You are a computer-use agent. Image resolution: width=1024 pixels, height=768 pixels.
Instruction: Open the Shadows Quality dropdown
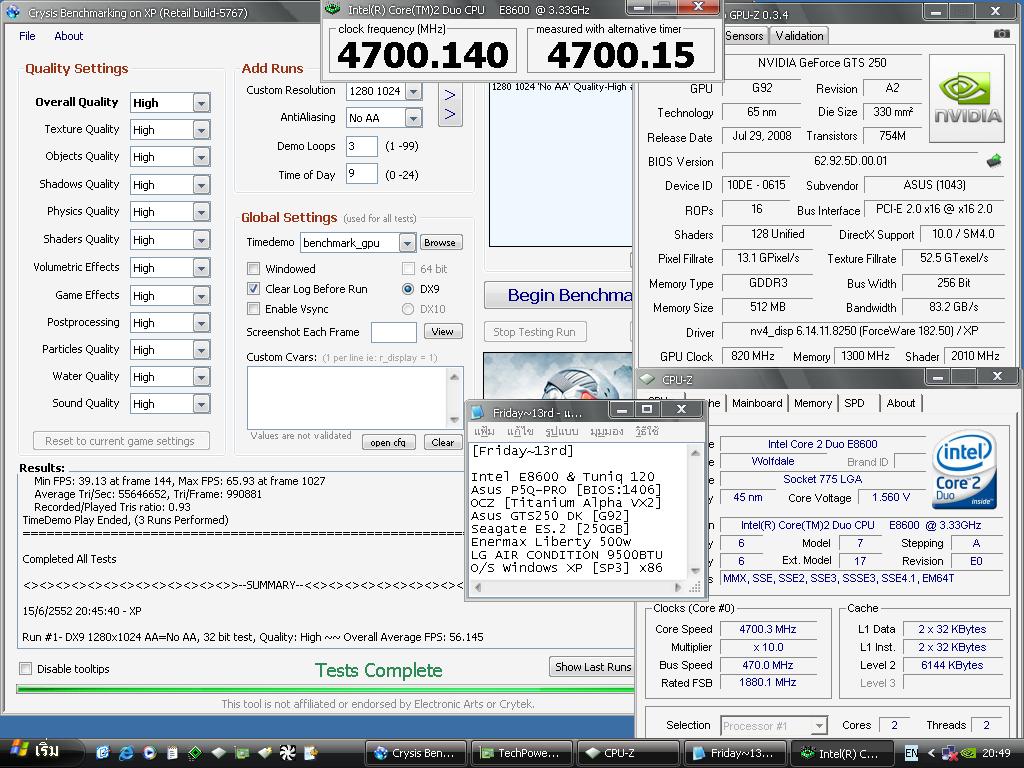click(x=201, y=185)
